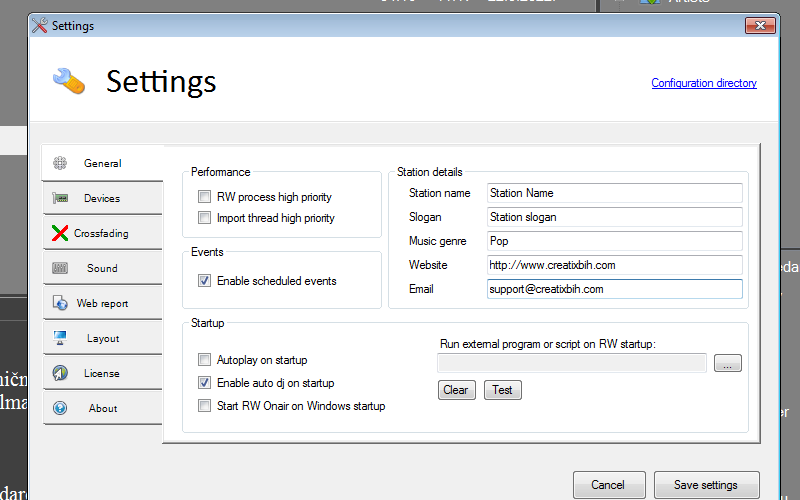Click Save settings button
The image size is (800, 500).
point(706,485)
